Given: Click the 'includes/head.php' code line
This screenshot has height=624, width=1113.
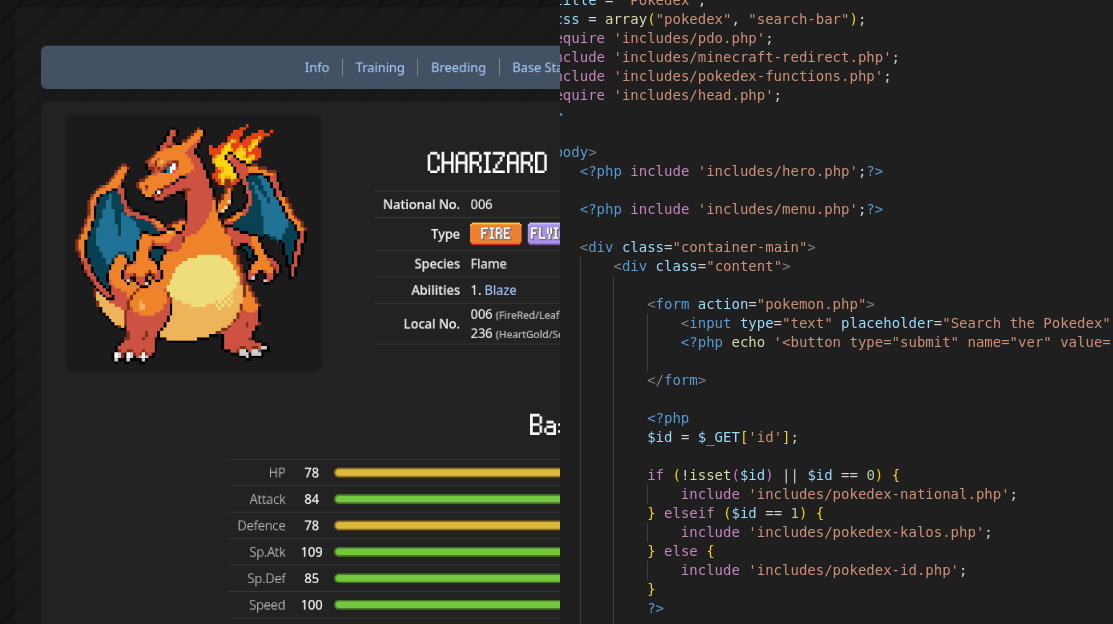Looking at the screenshot, I should tap(671, 95).
